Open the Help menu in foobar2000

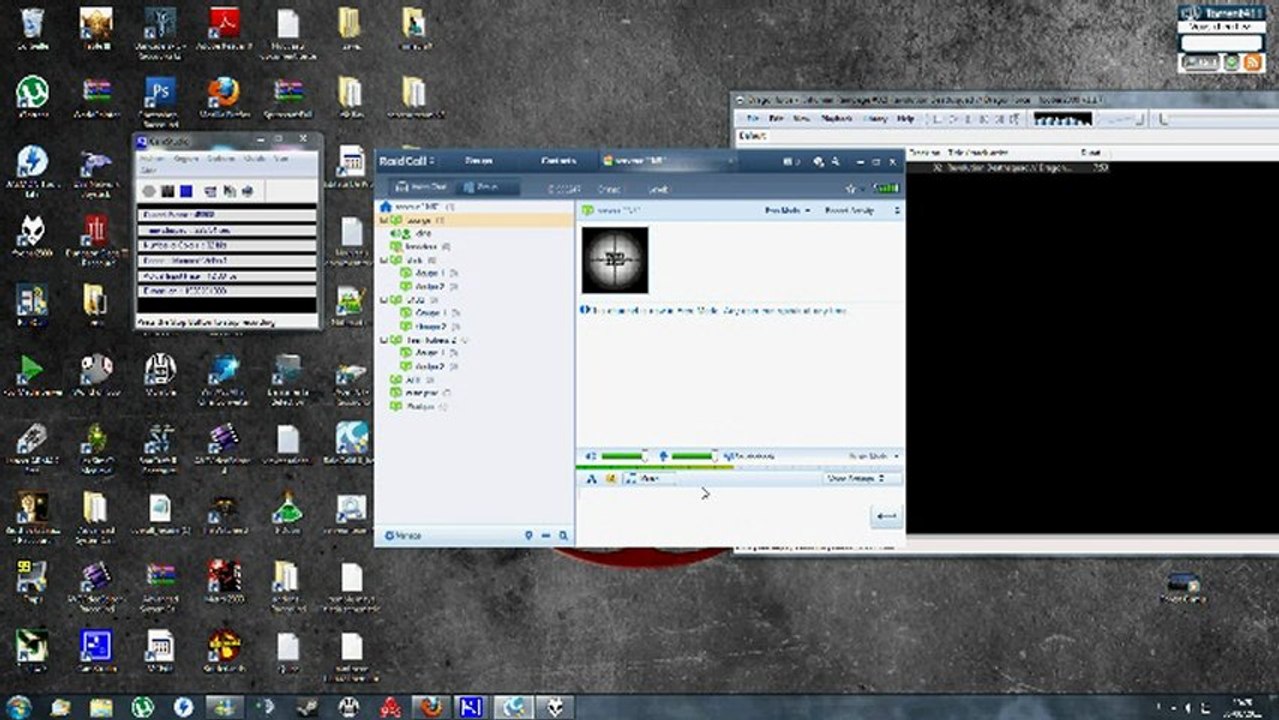click(905, 118)
